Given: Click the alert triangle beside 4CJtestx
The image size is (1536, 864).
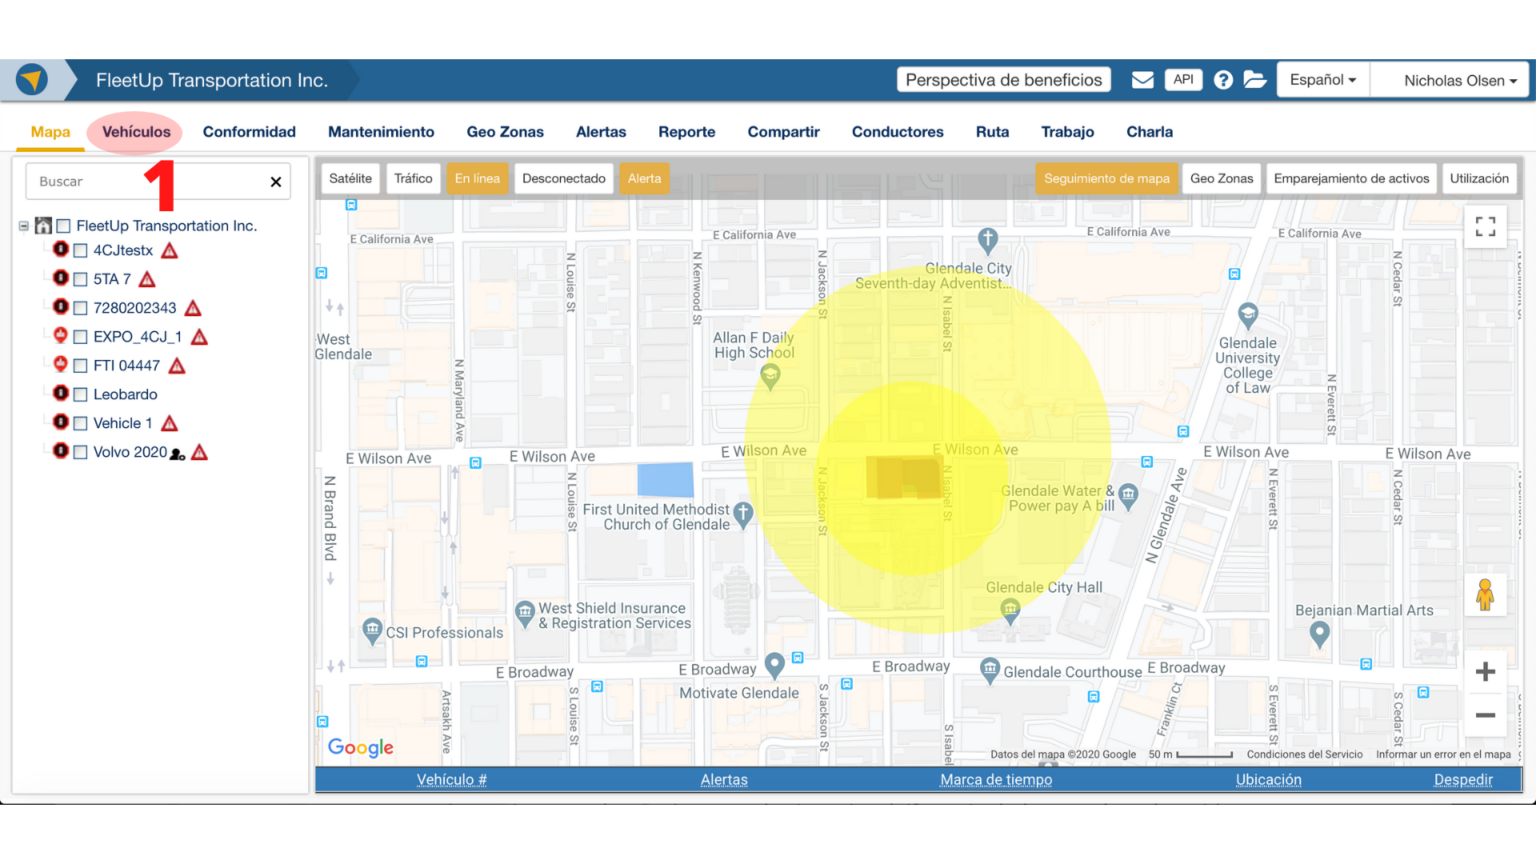Looking at the screenshot, I should pyautogui.click(x=169, y=250).
